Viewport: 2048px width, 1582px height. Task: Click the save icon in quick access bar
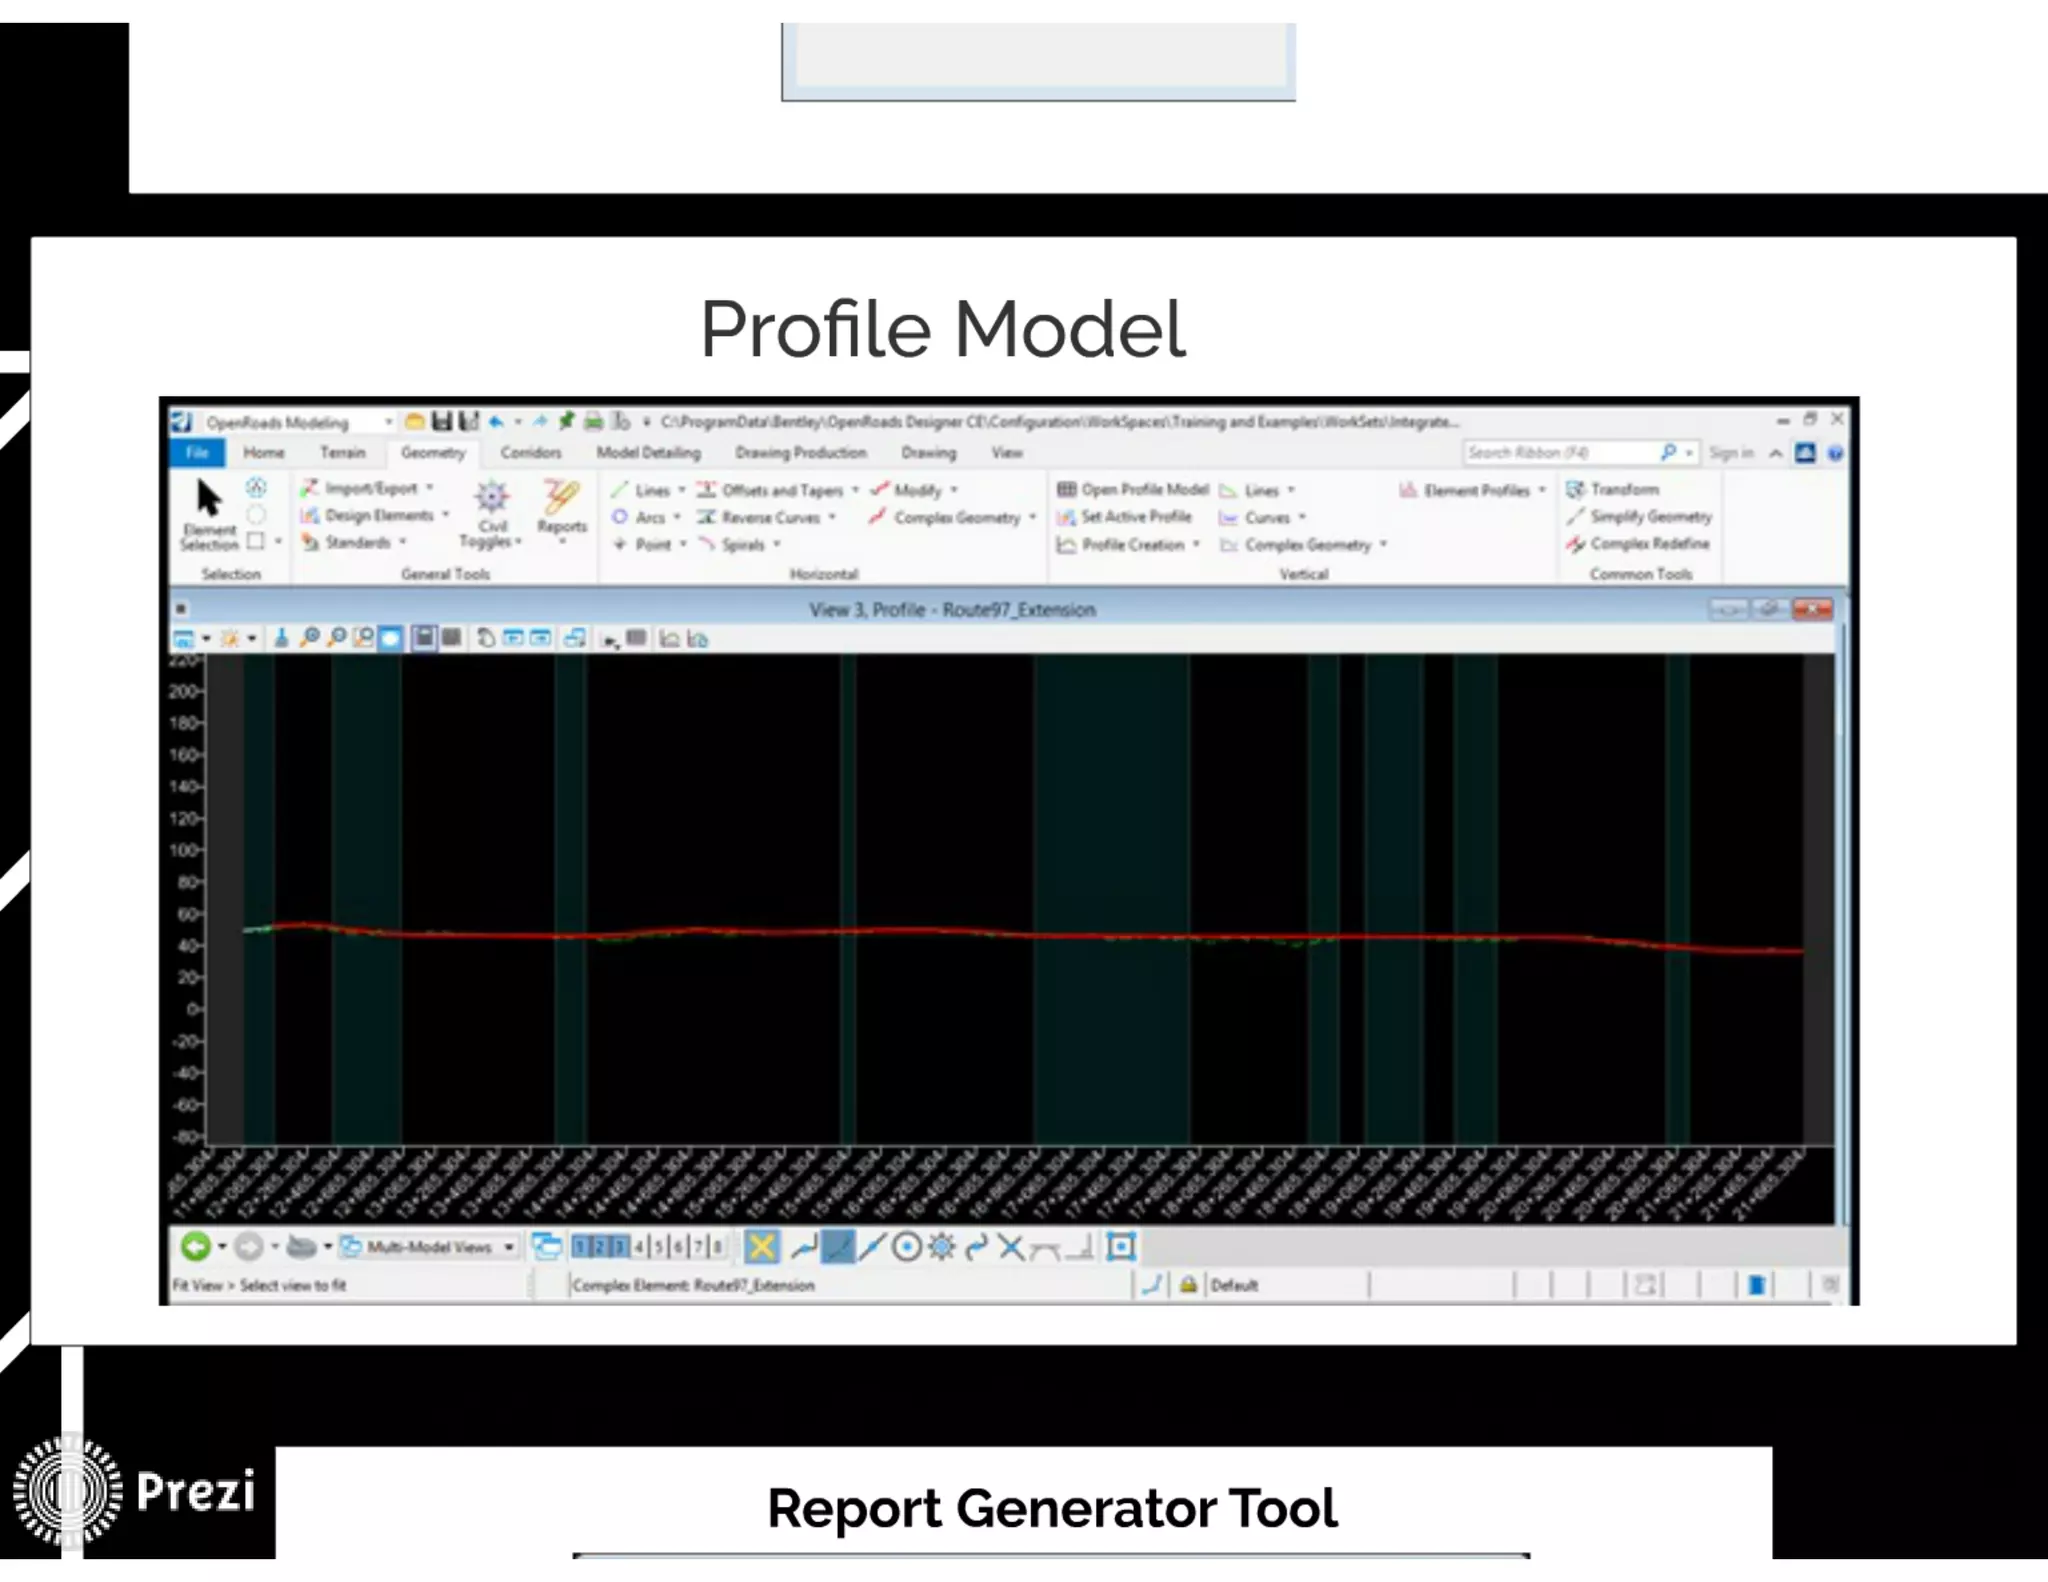pos(441,421)
